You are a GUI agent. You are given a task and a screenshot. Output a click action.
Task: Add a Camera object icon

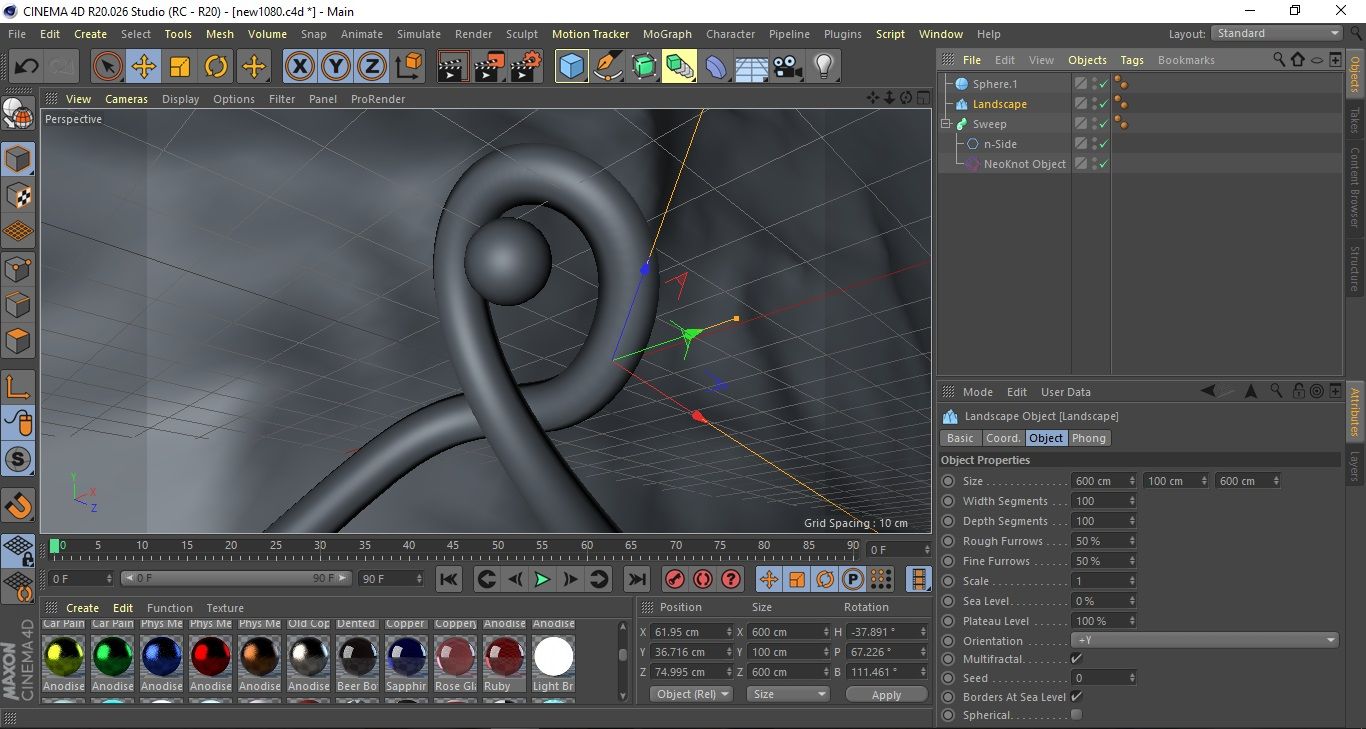point(788,67)
